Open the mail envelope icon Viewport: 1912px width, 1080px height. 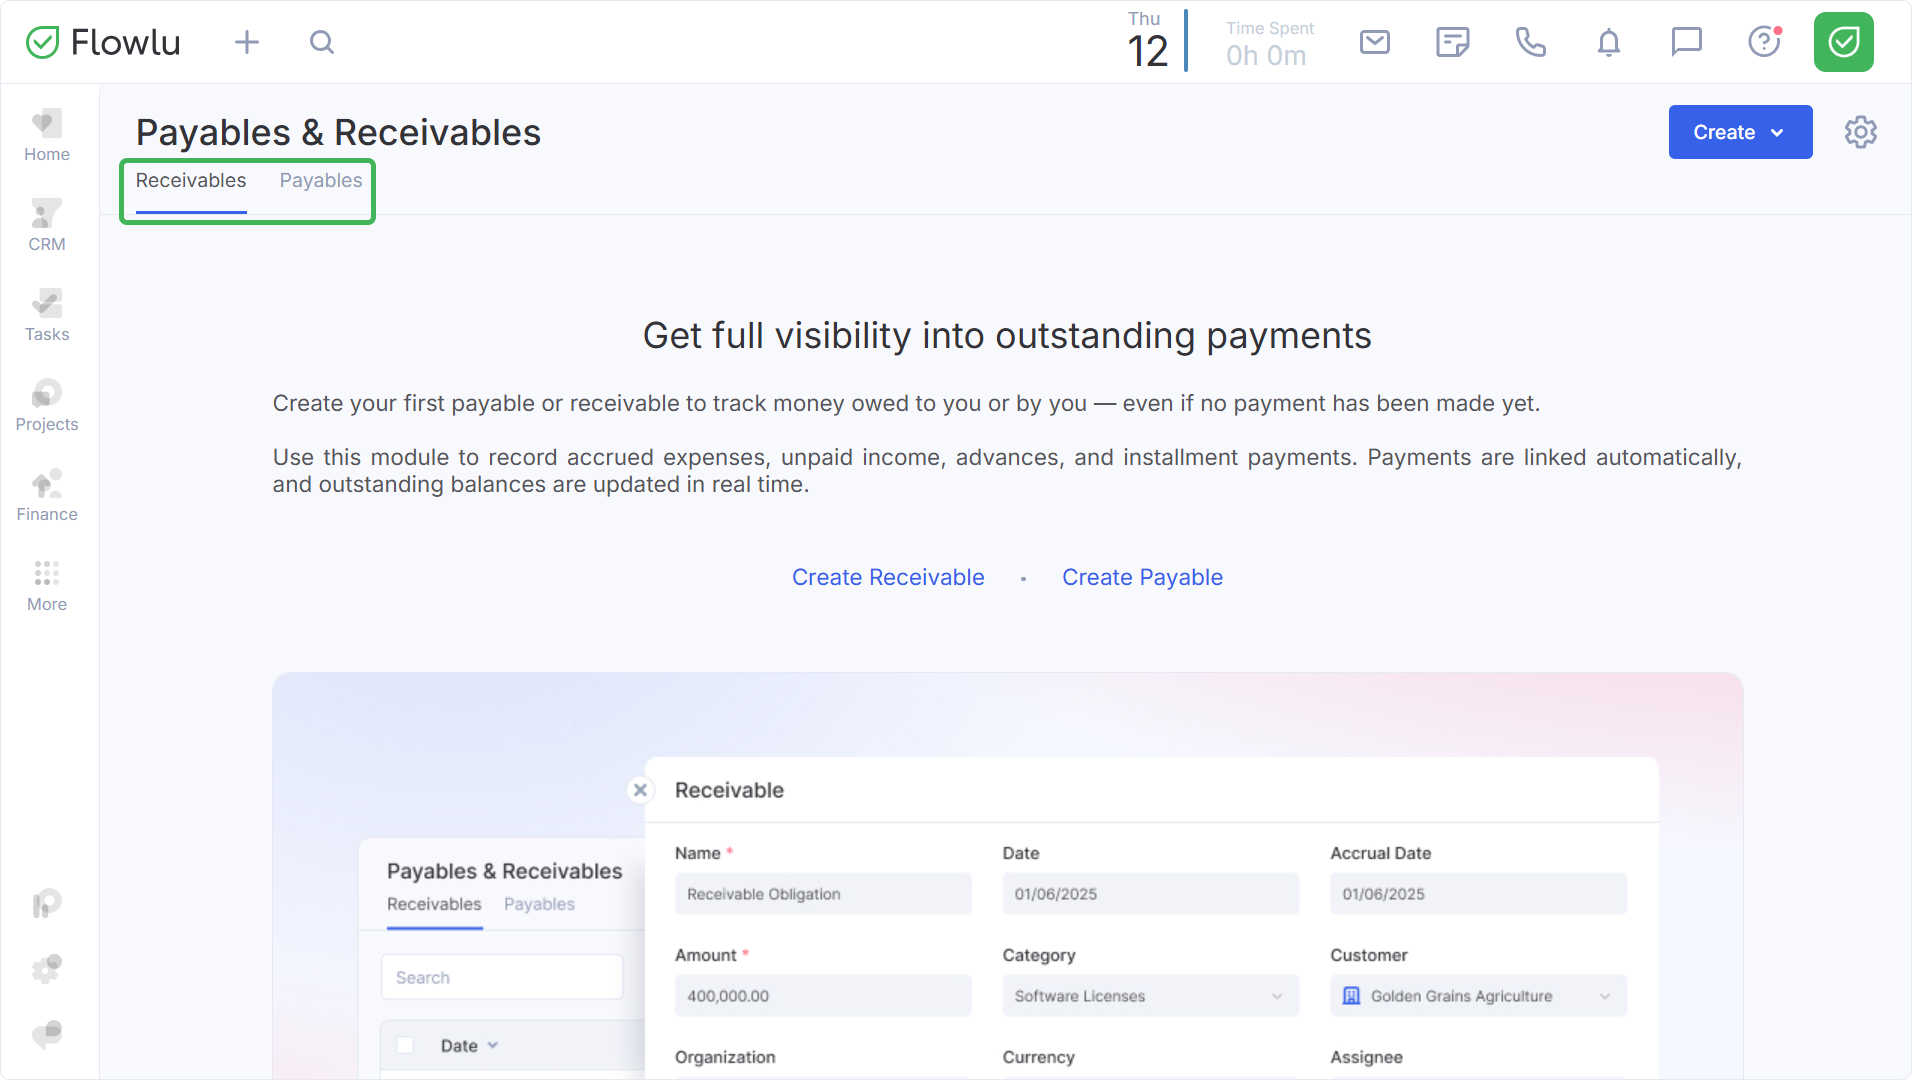tap(1375, 42)
